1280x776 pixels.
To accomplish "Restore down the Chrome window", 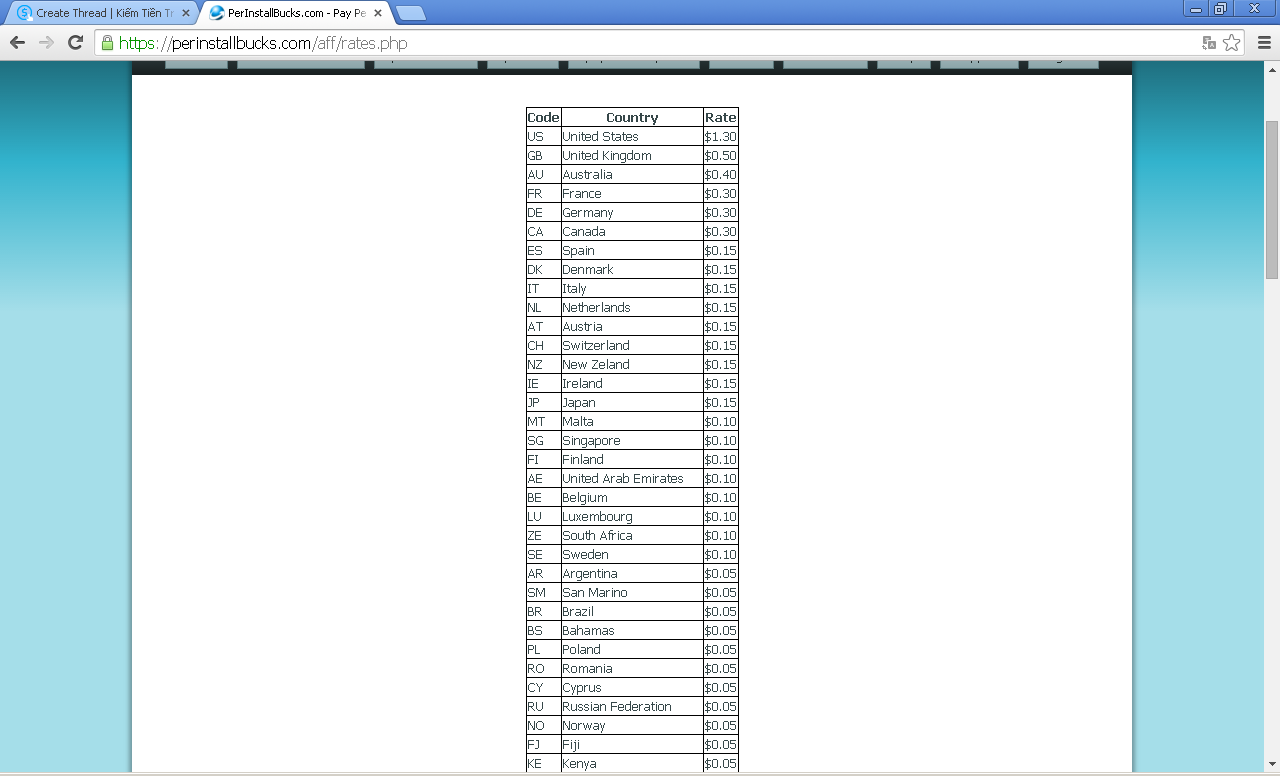I will point(1220,9).
